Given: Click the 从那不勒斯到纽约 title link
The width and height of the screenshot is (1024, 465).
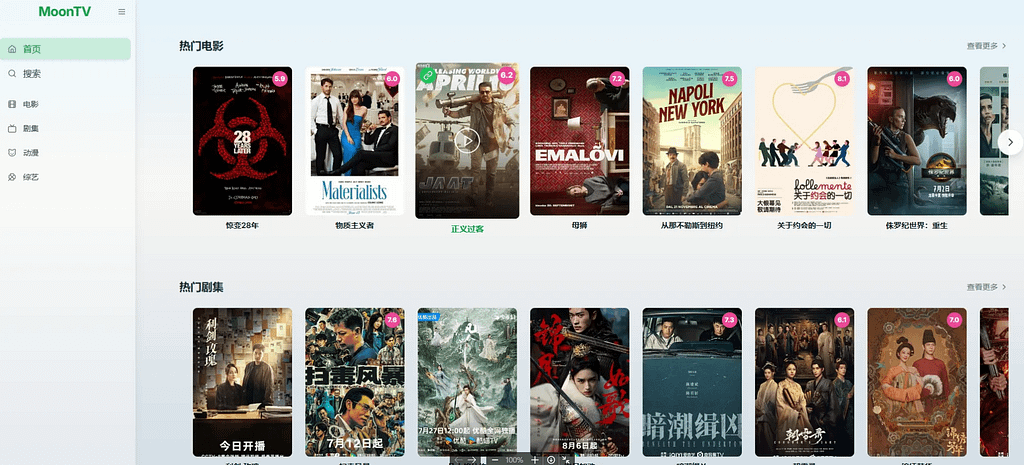Looking at the screenshot, I should coord(692,225).
